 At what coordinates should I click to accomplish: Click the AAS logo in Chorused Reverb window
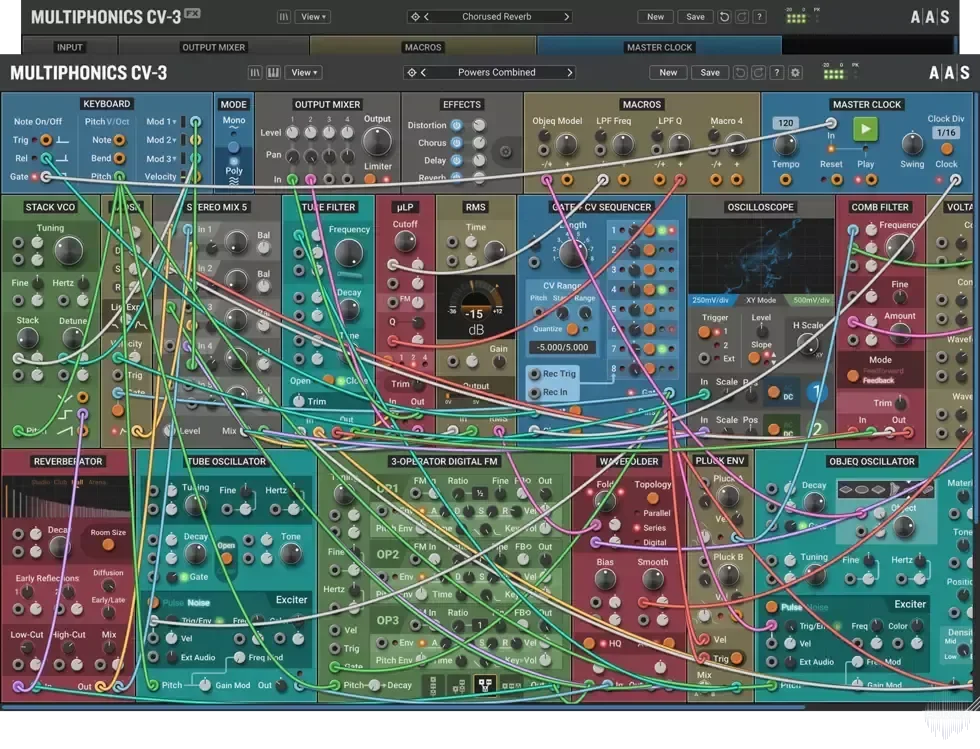pos(930,17)
